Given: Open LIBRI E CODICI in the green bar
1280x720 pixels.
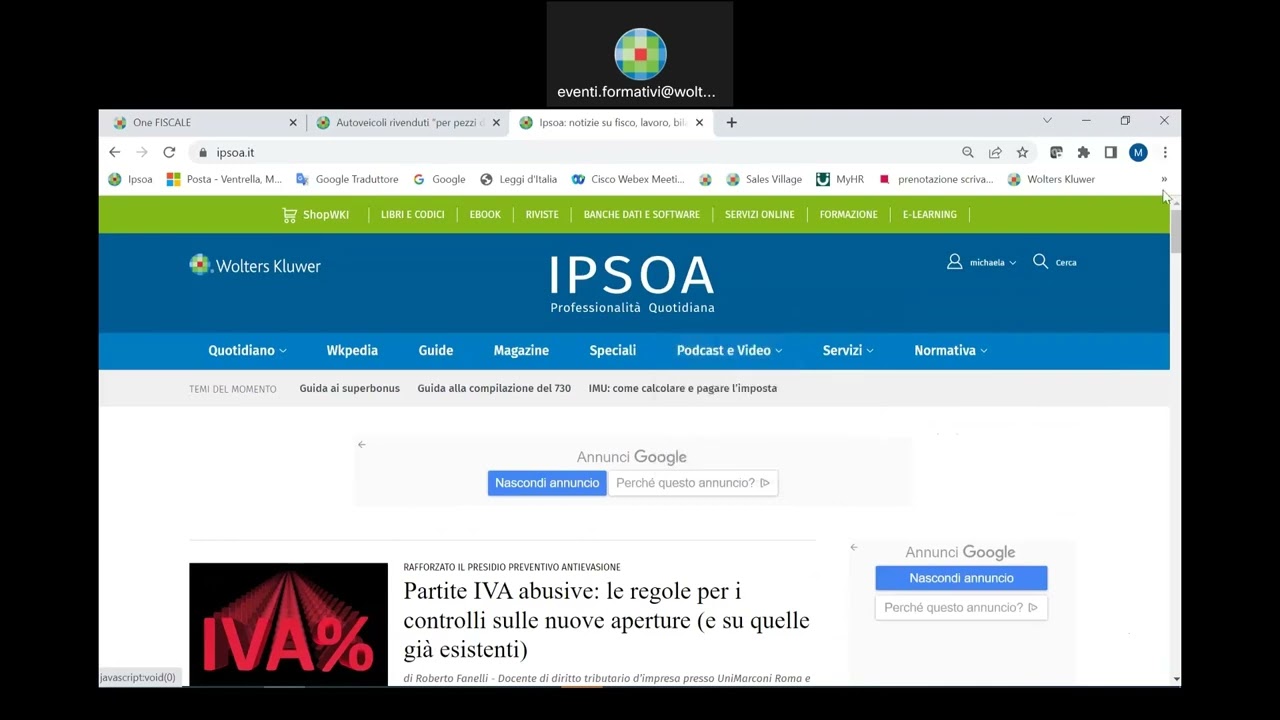Looking at the screenshot, I should (412, 214).
